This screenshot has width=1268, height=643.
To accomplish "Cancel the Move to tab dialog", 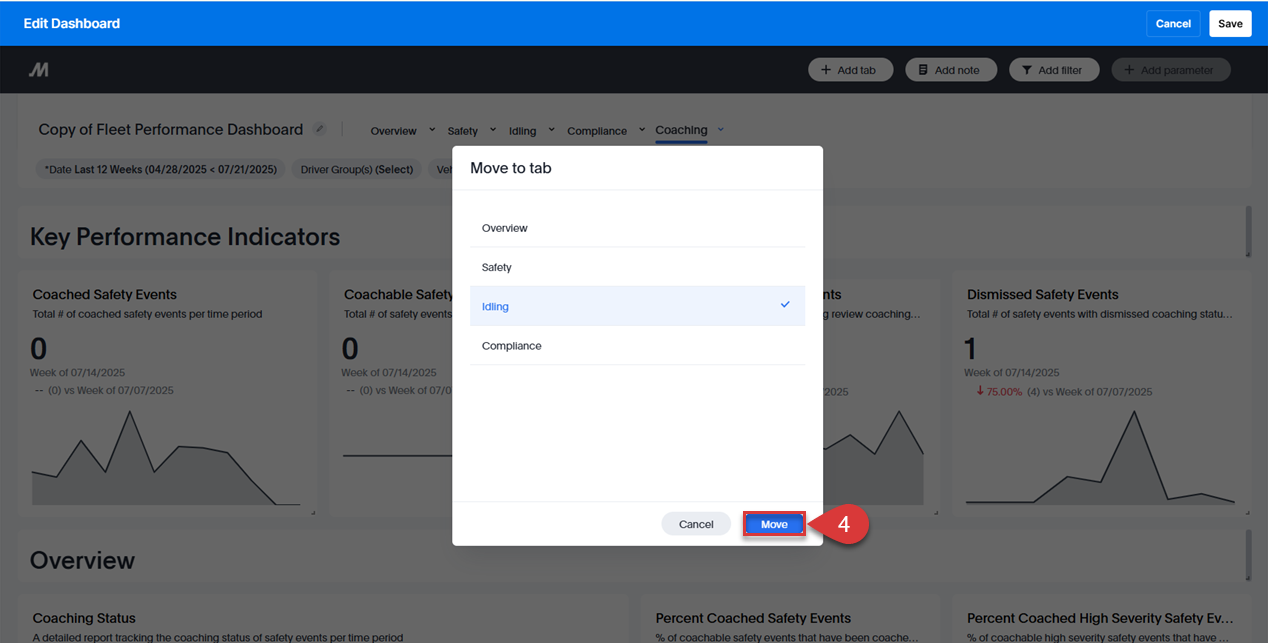I will 695,523.
